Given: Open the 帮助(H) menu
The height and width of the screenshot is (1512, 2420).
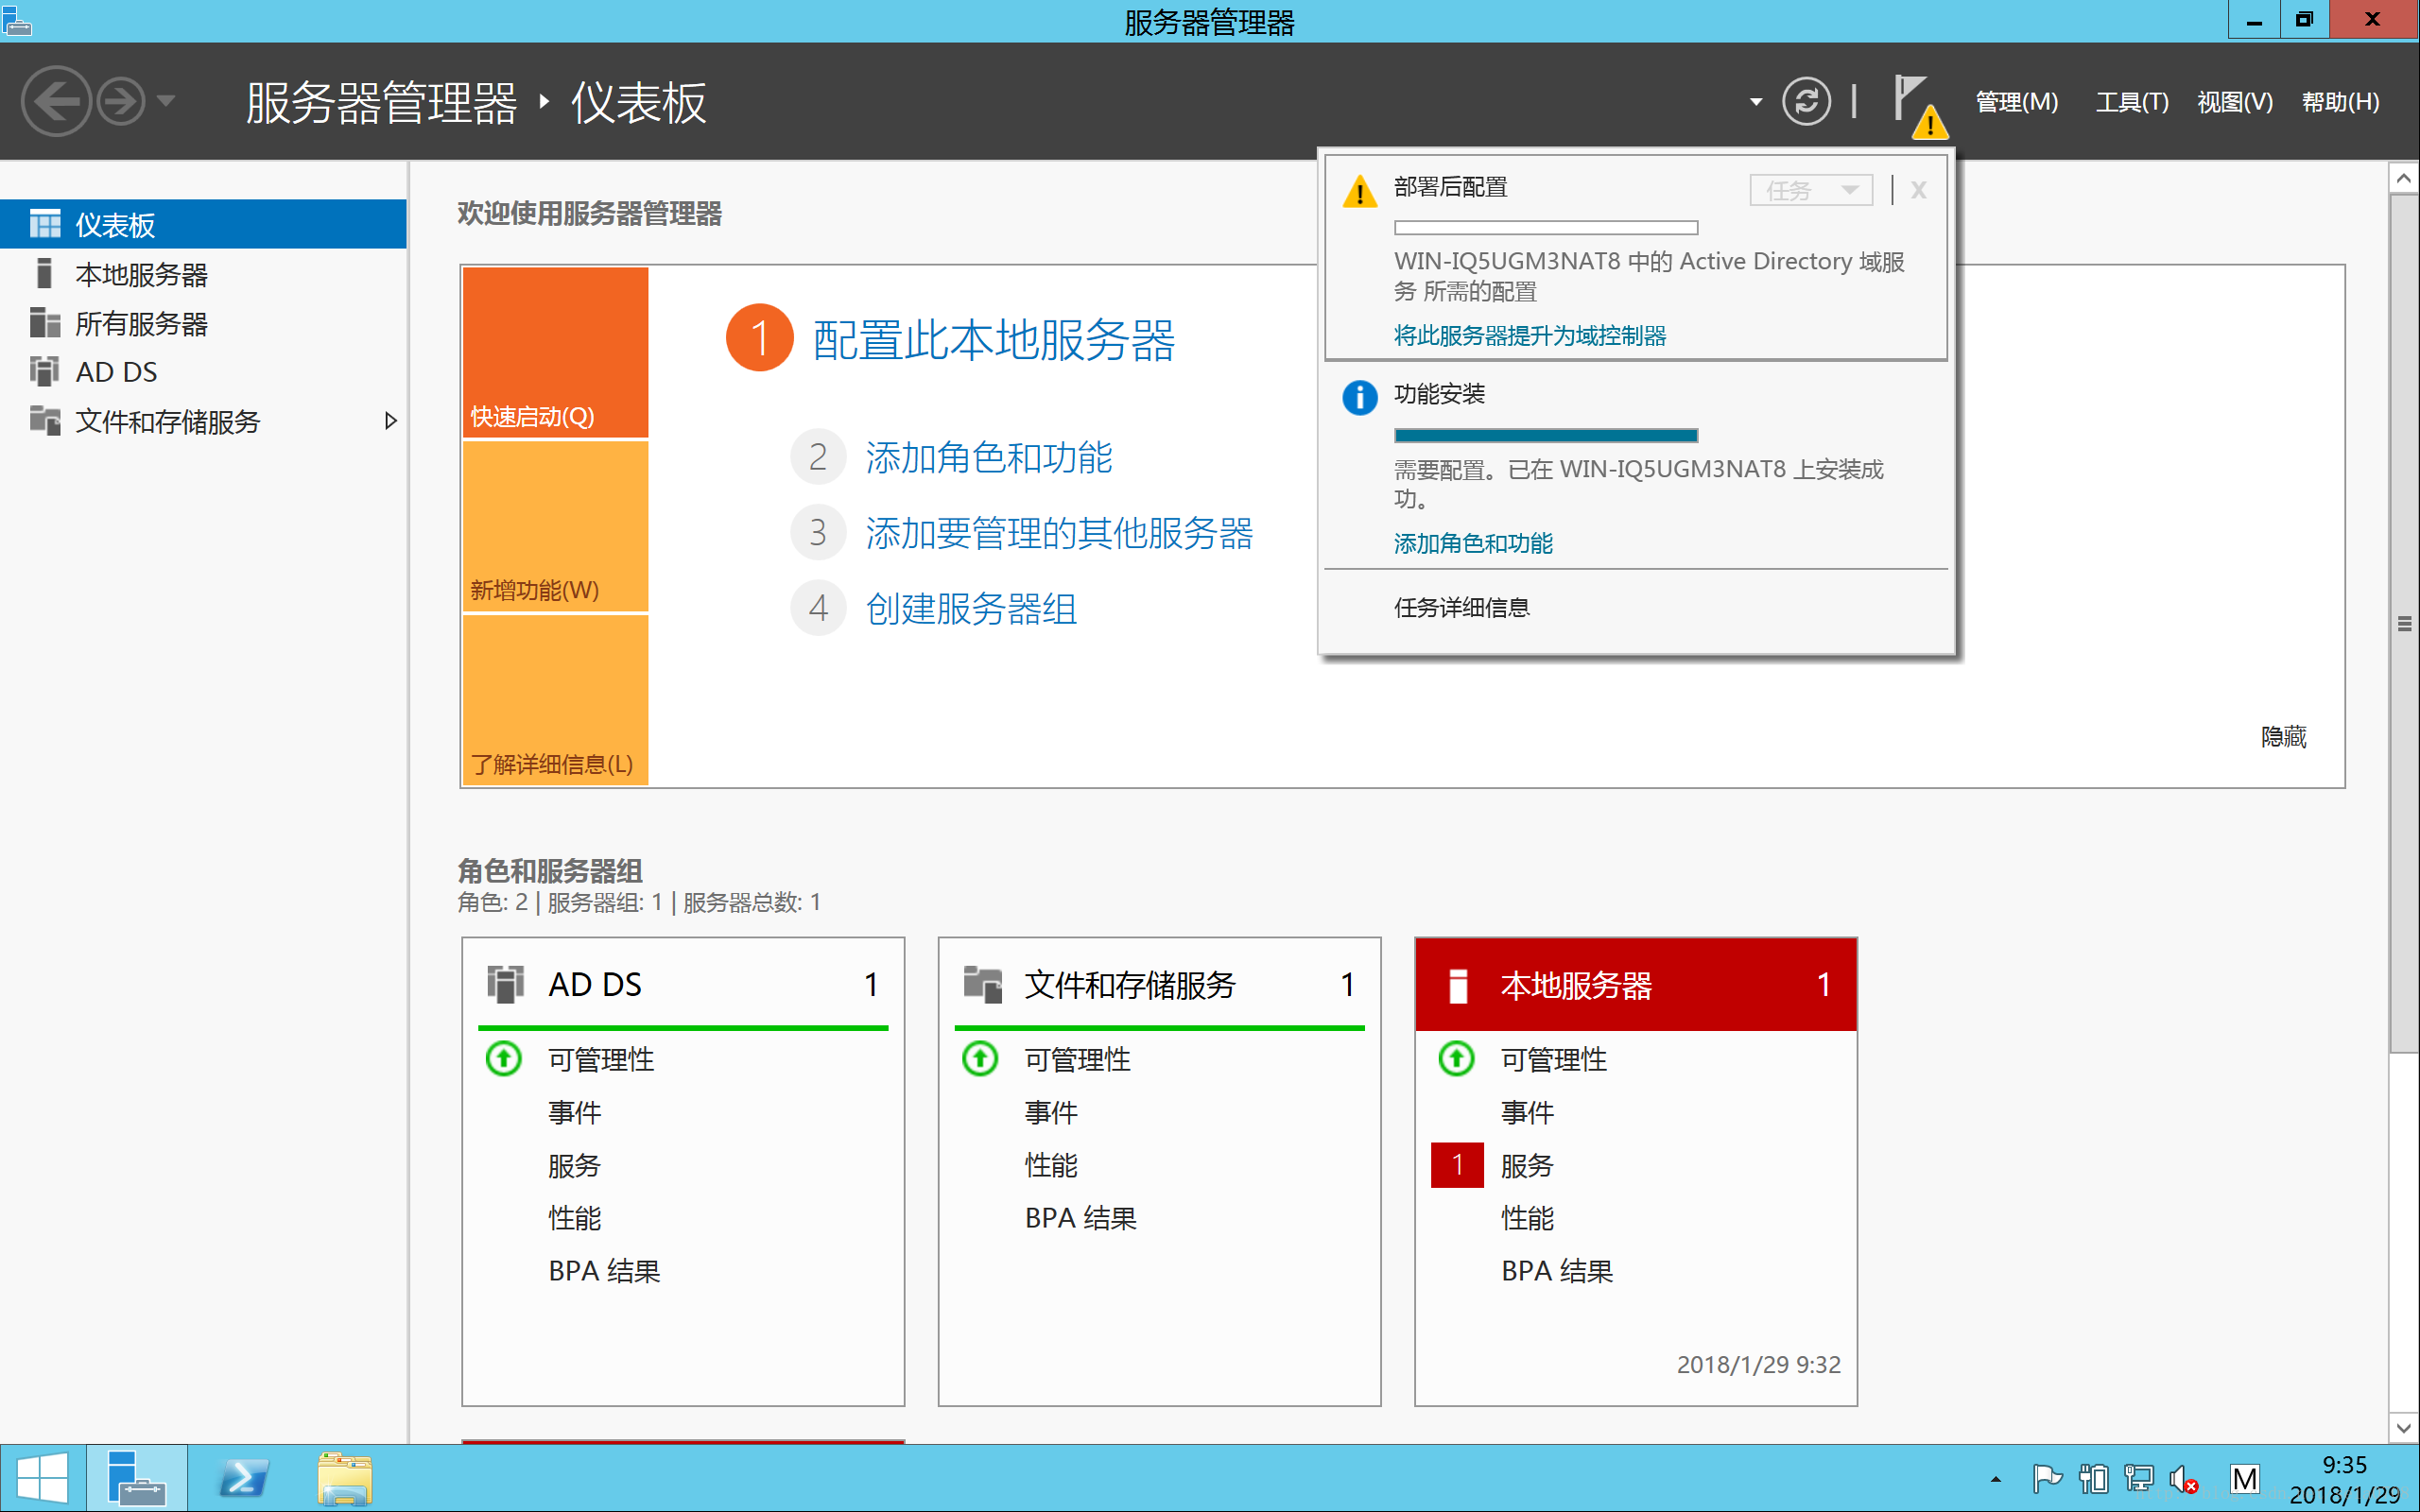Looking at the screenshot, I should pos(2339,102).
